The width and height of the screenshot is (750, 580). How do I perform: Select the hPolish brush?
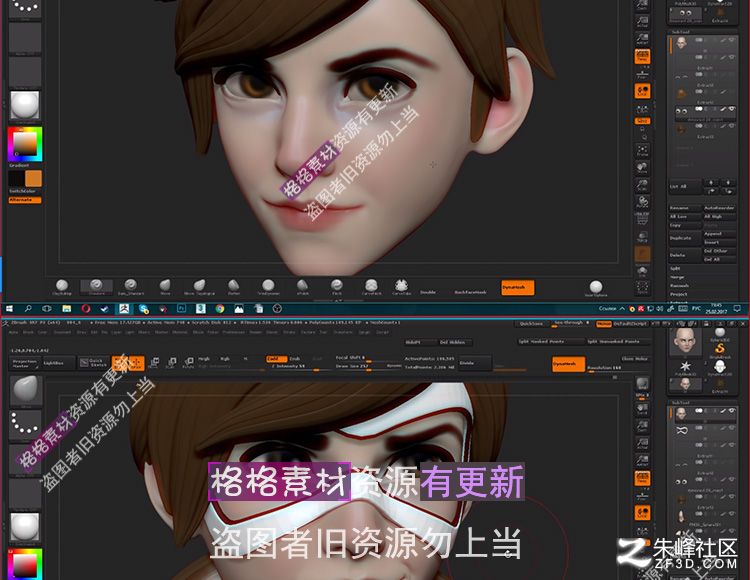tap(303, 287)
